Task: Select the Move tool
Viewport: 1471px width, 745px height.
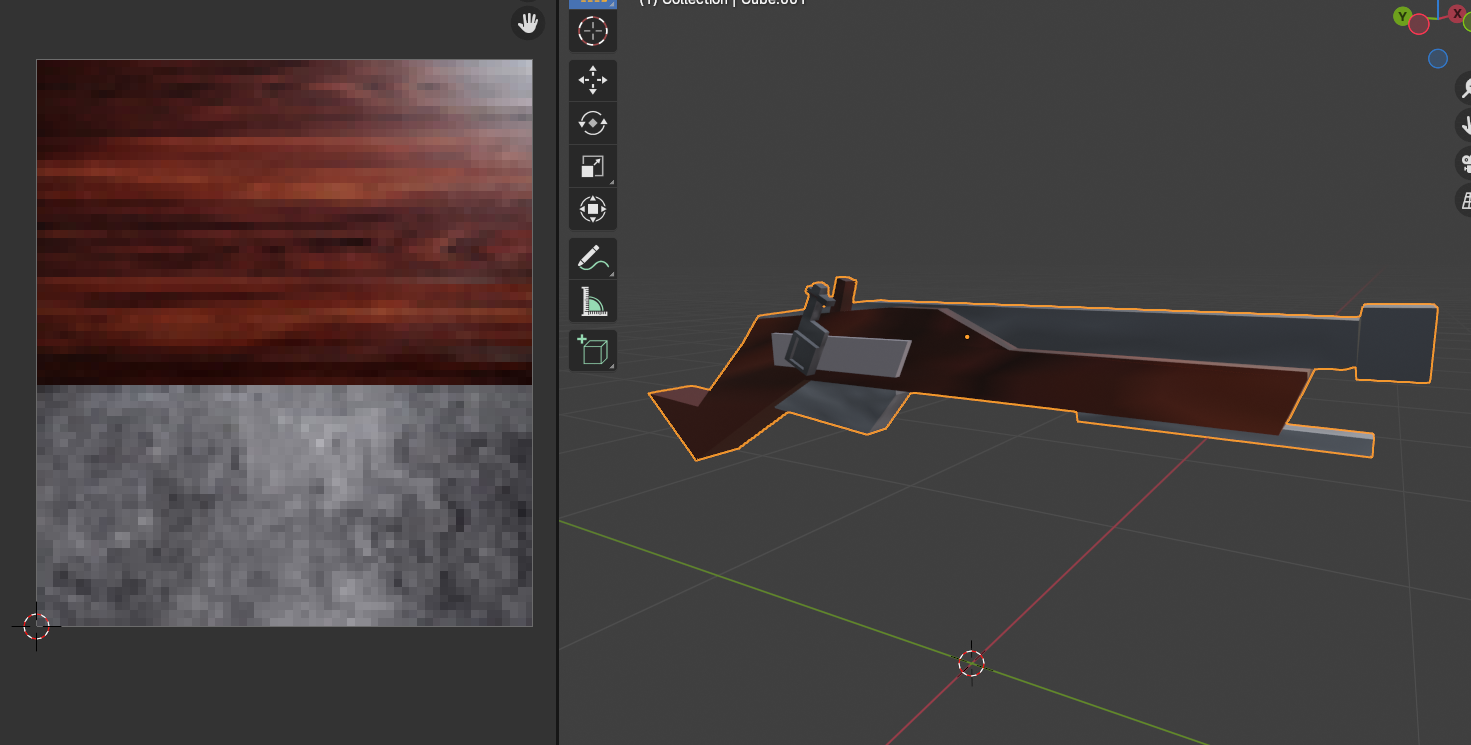Action: pyautogui.click(x=593, y=80)
